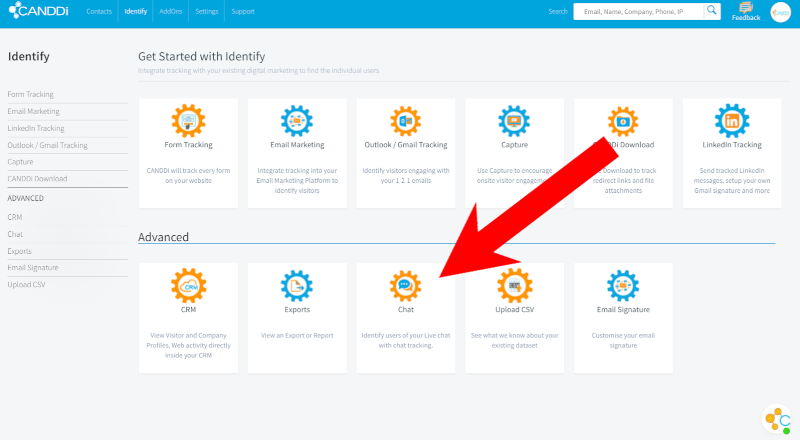The image size is (800, 440).
Task: Select Email Marketing in the sidebar
Action: pyautogui.click(x=33, y=111)
